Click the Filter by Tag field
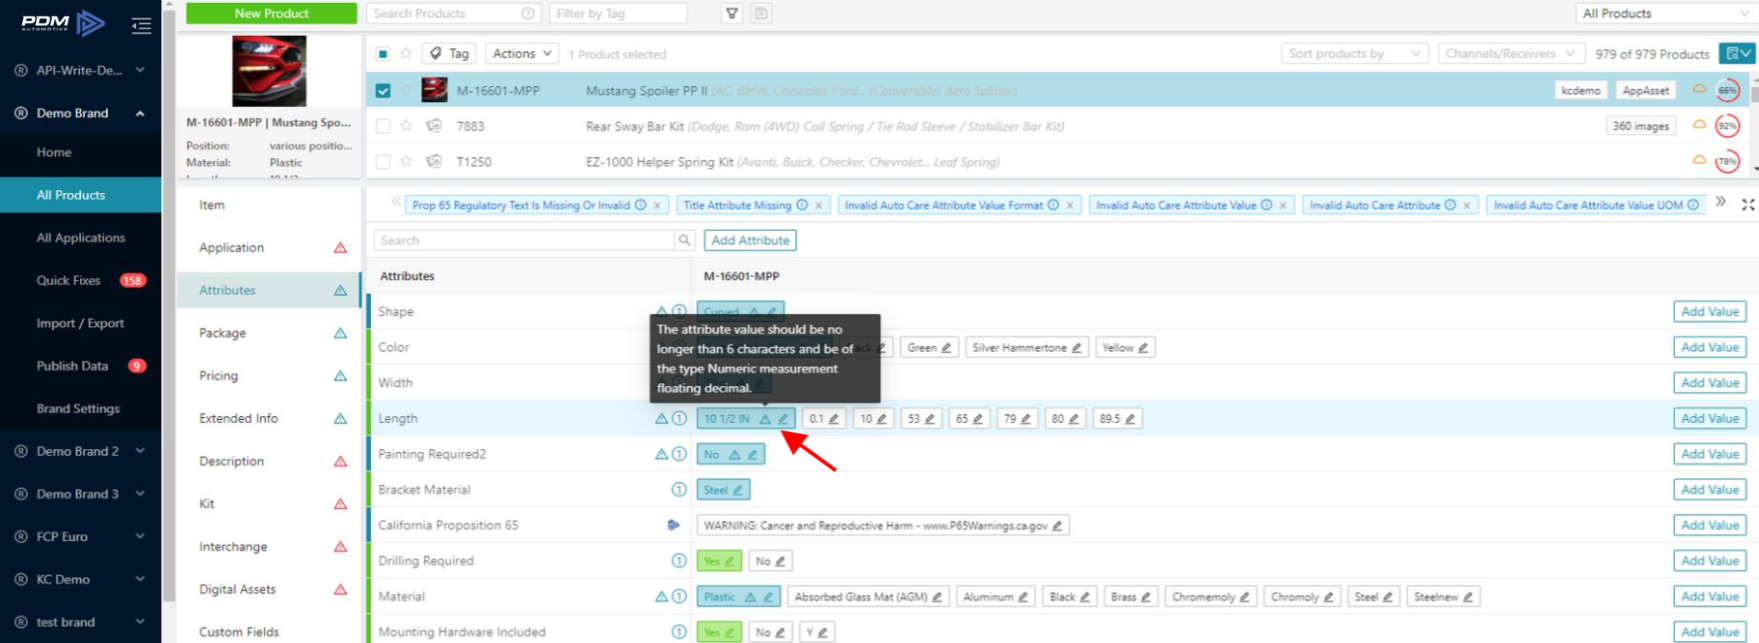The image size is (1759, 643). tap(618, 13)
